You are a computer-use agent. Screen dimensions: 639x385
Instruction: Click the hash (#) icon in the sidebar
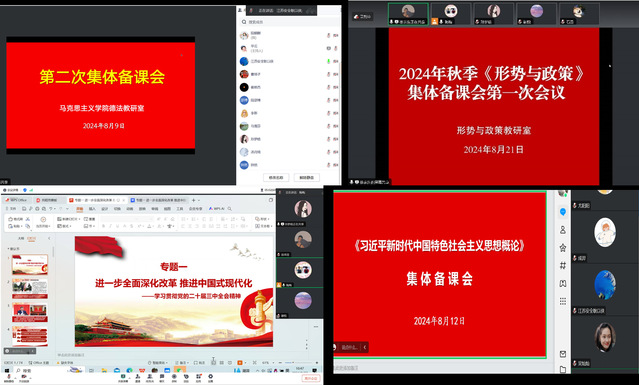tap(563, 266)
